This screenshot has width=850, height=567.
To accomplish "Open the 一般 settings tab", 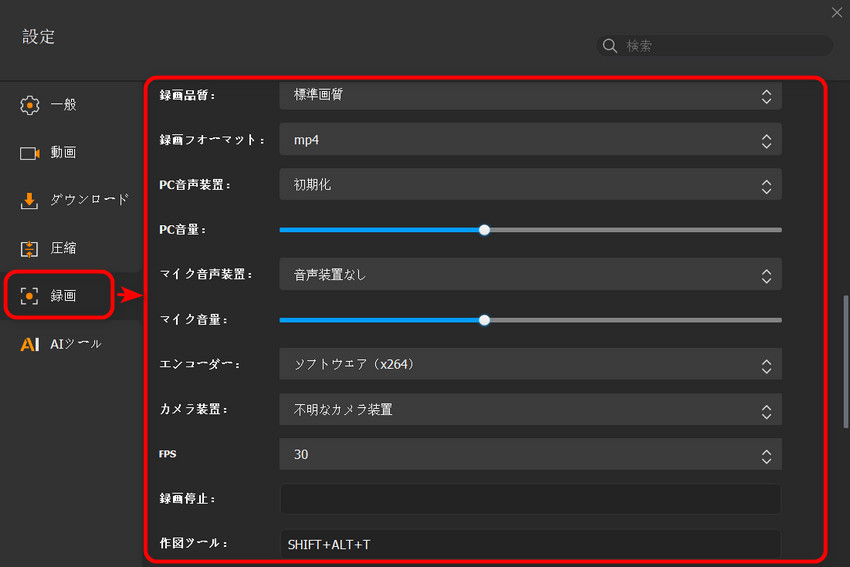I will pos(70,105).
